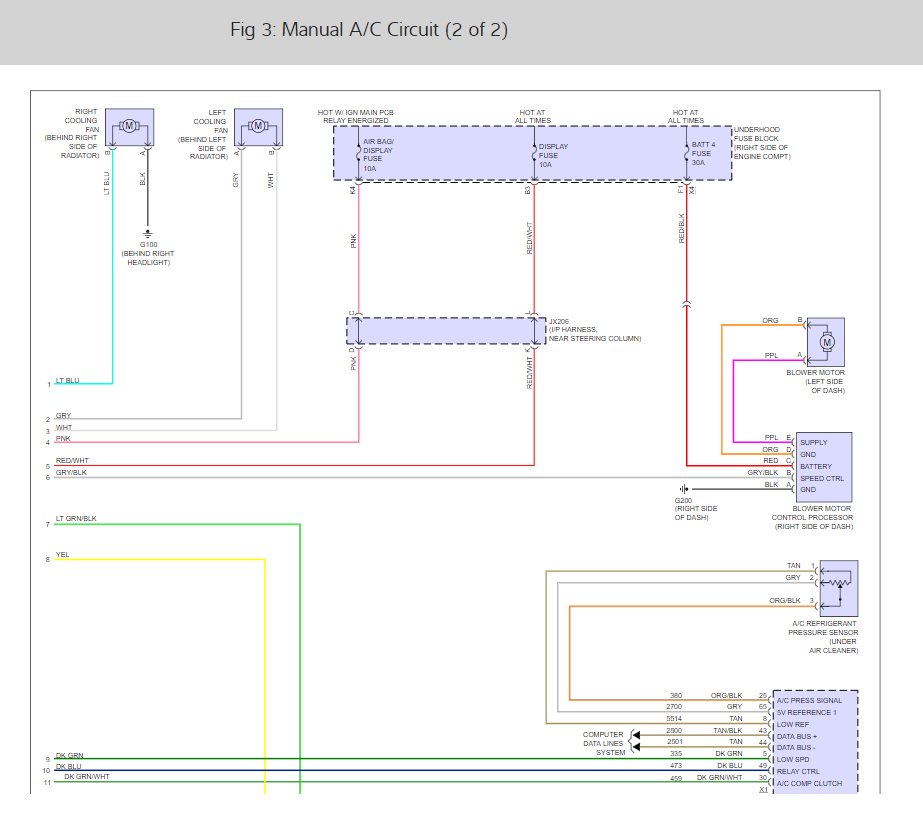This screenshot has width=923, height=817.
Task: Click the G200 ground symbol
Action: 684,489
